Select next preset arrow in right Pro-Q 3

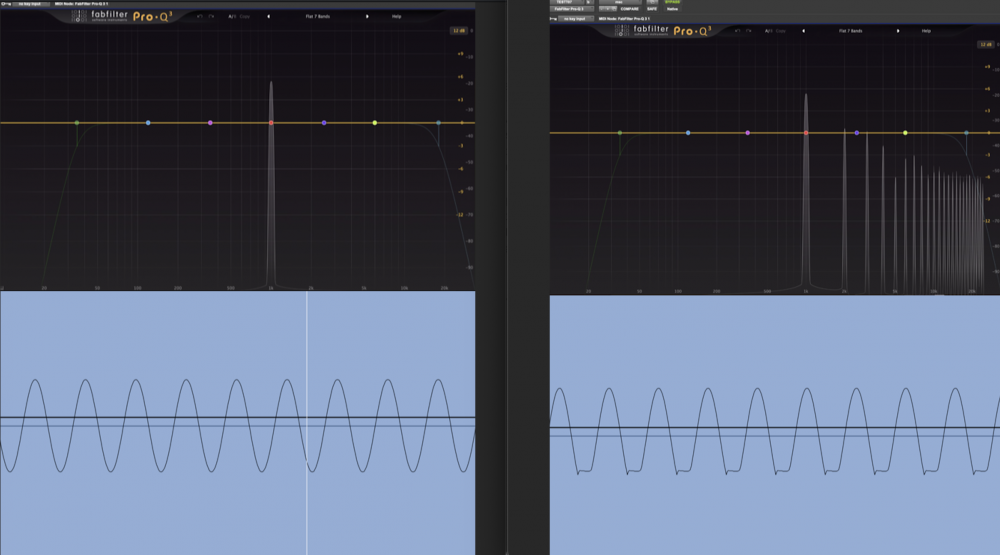[898, 31]
